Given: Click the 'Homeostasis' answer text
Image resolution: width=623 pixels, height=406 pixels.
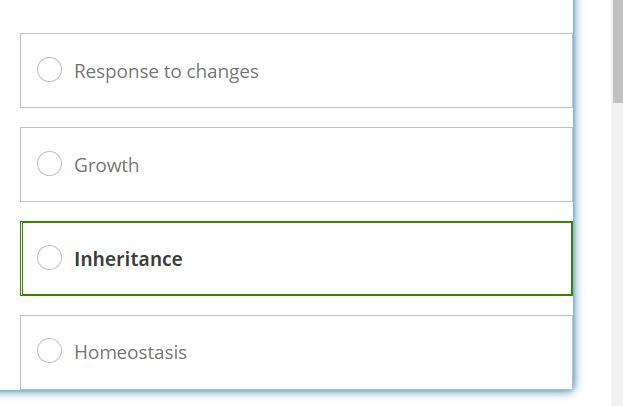Looking at the screenshot, I should (x=130, y=352).
